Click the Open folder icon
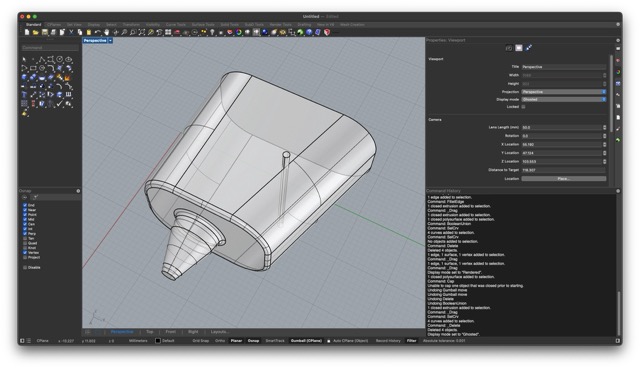Viewport: 640px width, 368px height. pos(36,32)
